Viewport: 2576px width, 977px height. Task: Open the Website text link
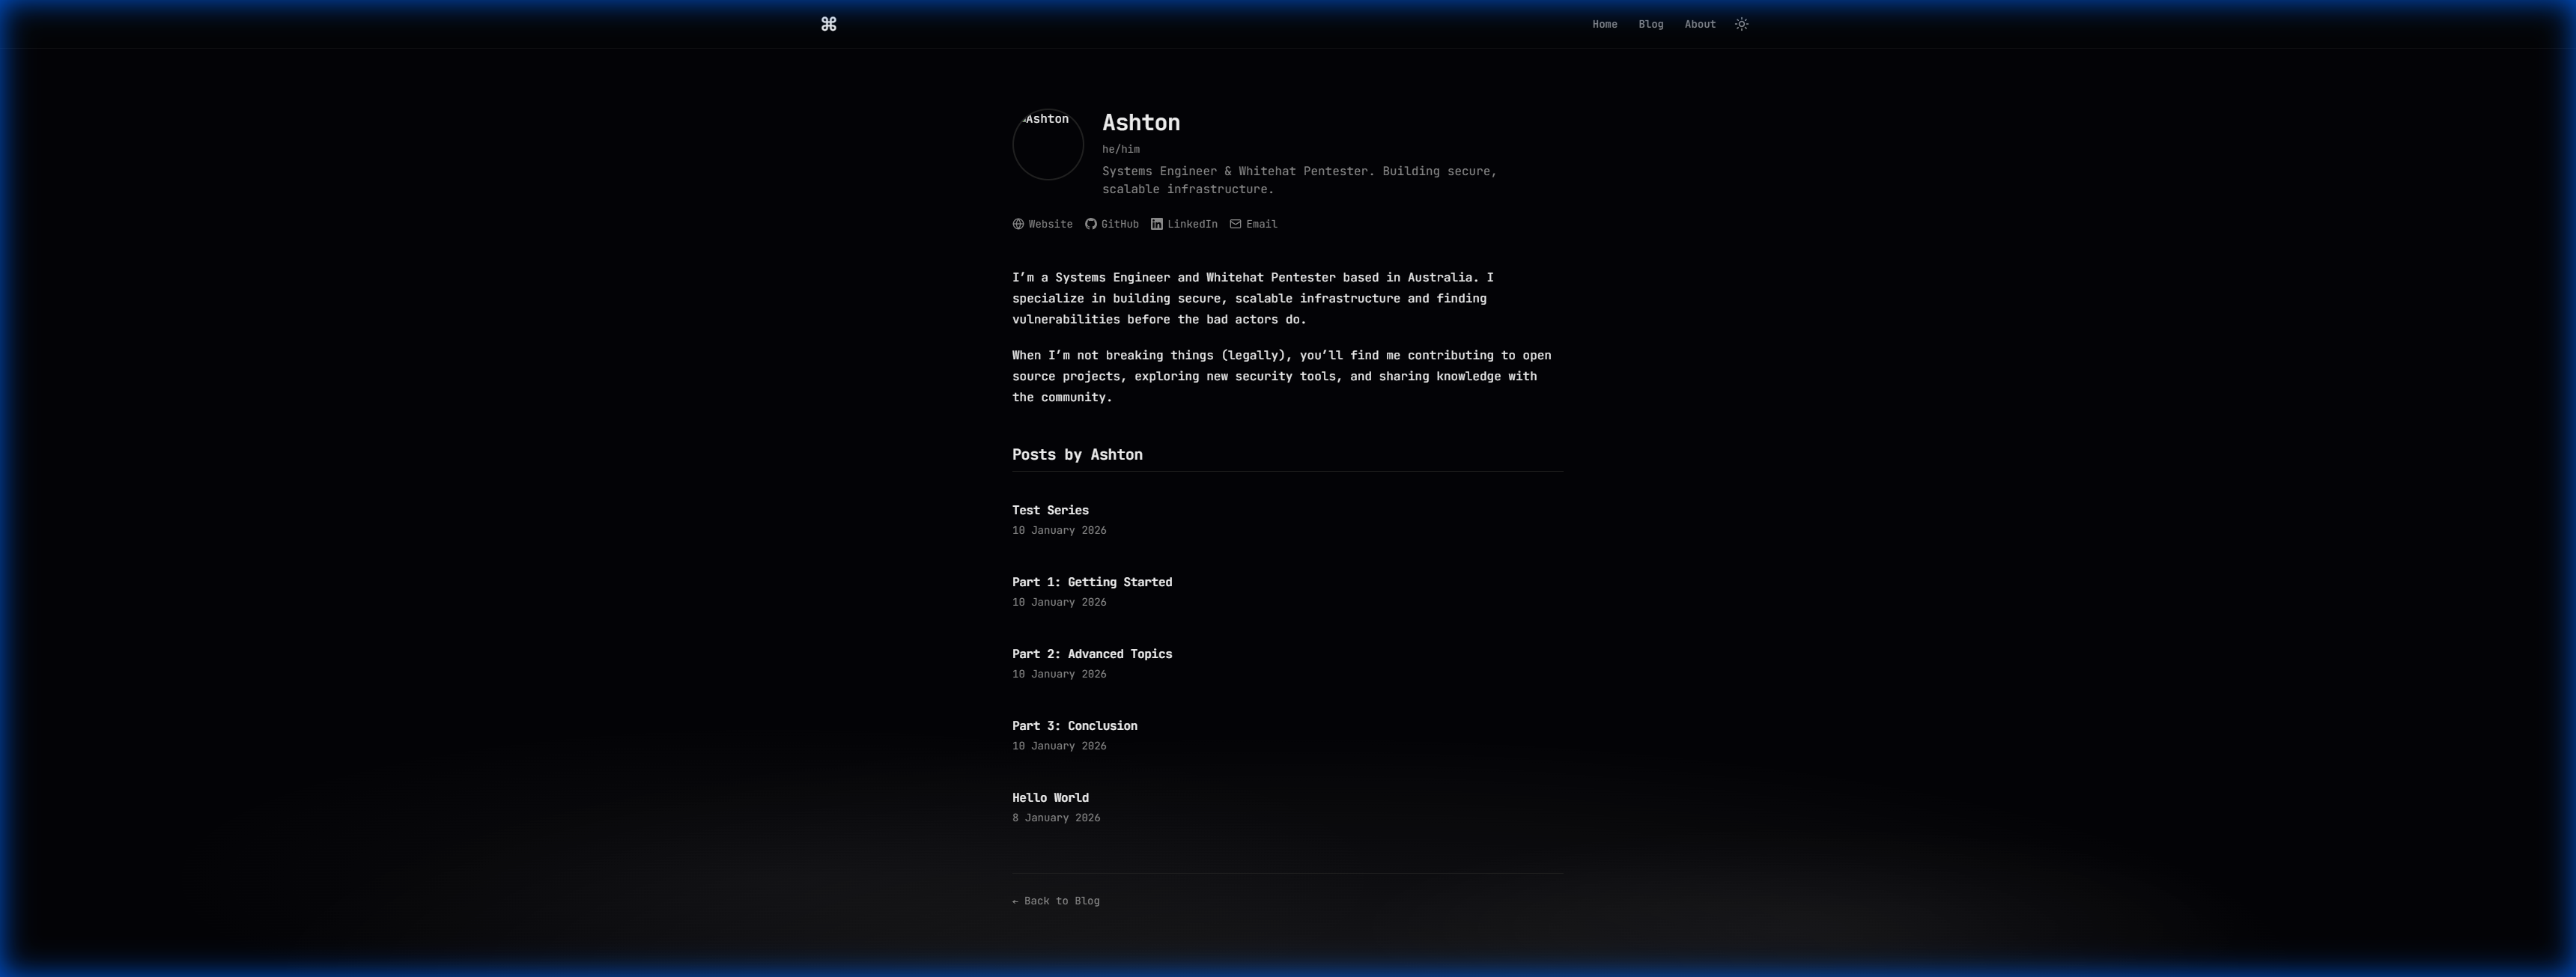[x=1050, y=224]
